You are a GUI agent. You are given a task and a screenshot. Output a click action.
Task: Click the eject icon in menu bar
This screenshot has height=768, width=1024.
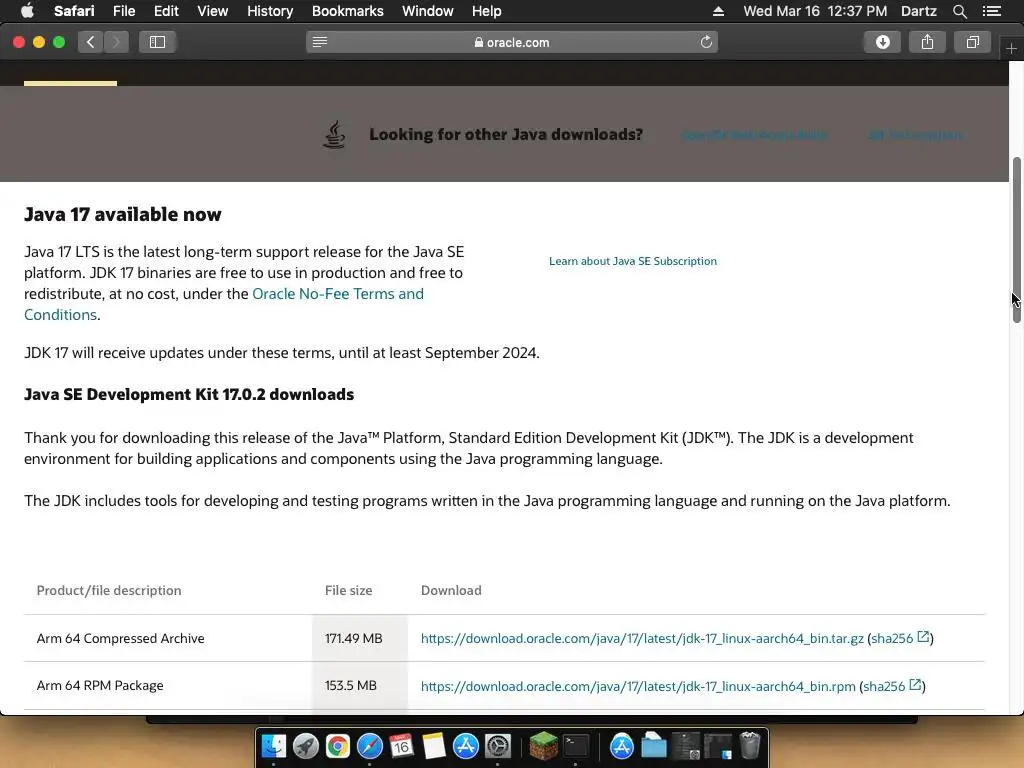pos(718,11)
